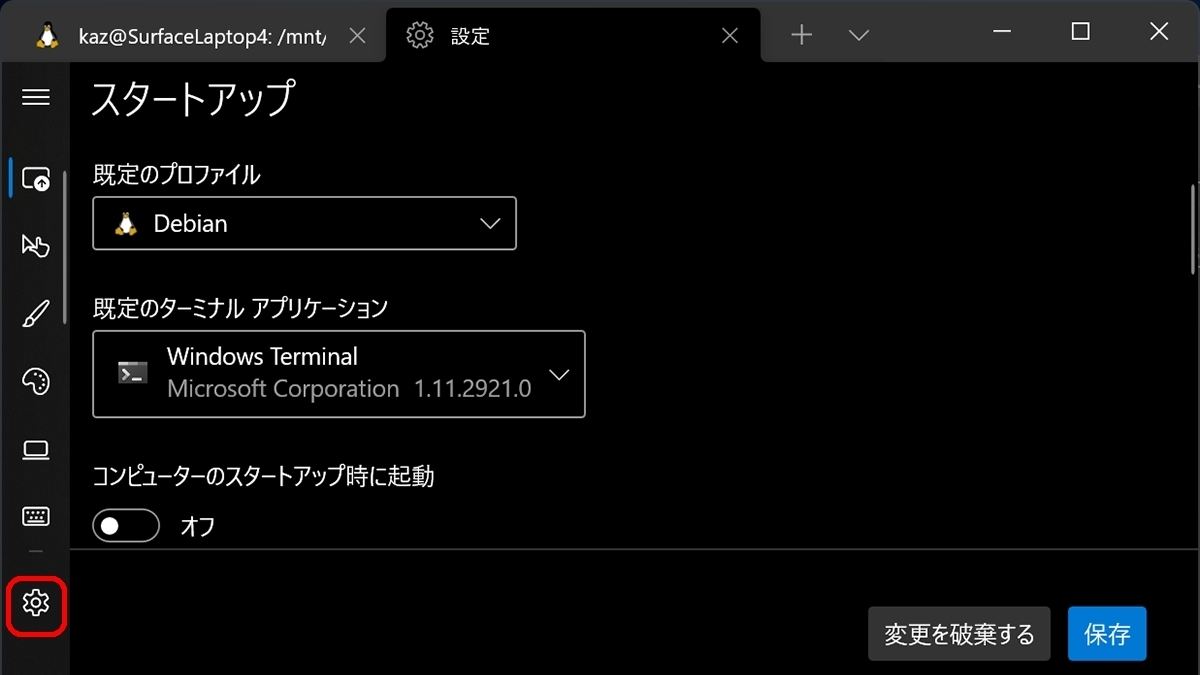Close the 設定 tab

730,36
